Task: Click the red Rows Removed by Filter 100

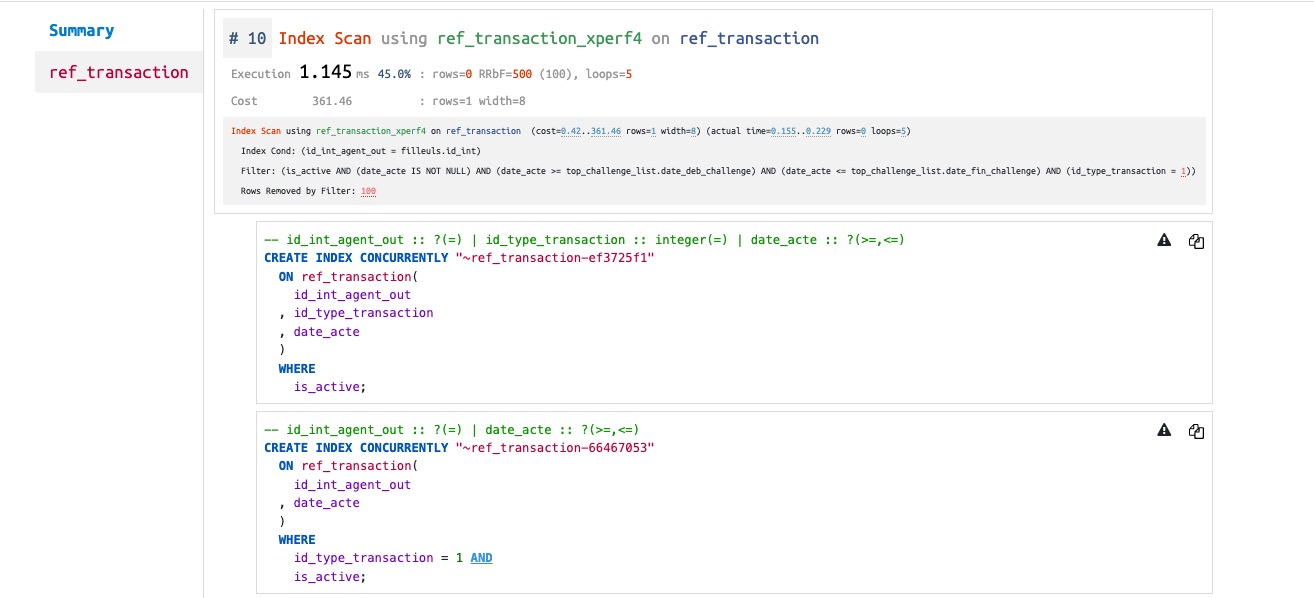Action: coord(368,191)
